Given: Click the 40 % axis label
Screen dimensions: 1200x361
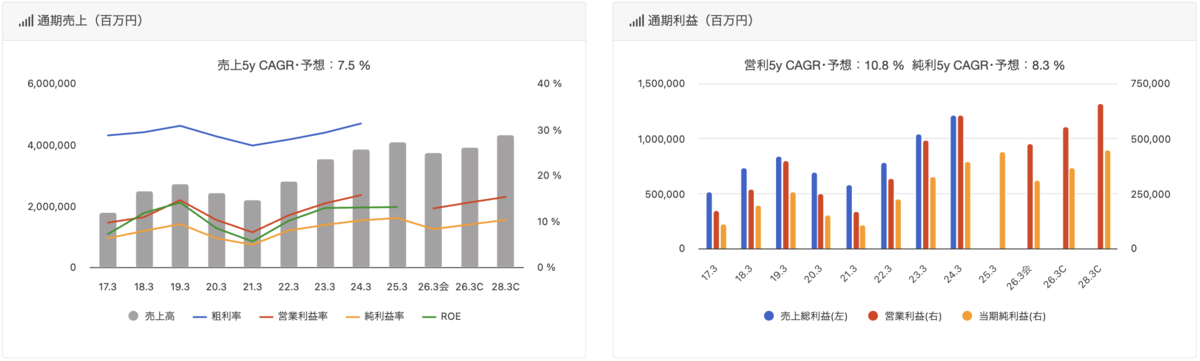Looking at the screenshot, I should 550,84.
